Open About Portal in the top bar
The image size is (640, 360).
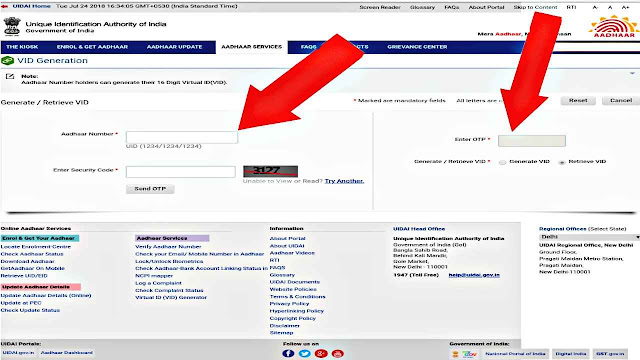486,7
